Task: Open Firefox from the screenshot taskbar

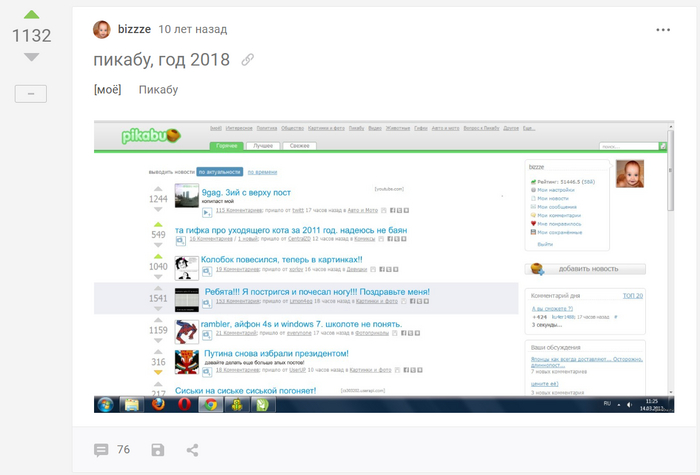Action: (158, 404)
